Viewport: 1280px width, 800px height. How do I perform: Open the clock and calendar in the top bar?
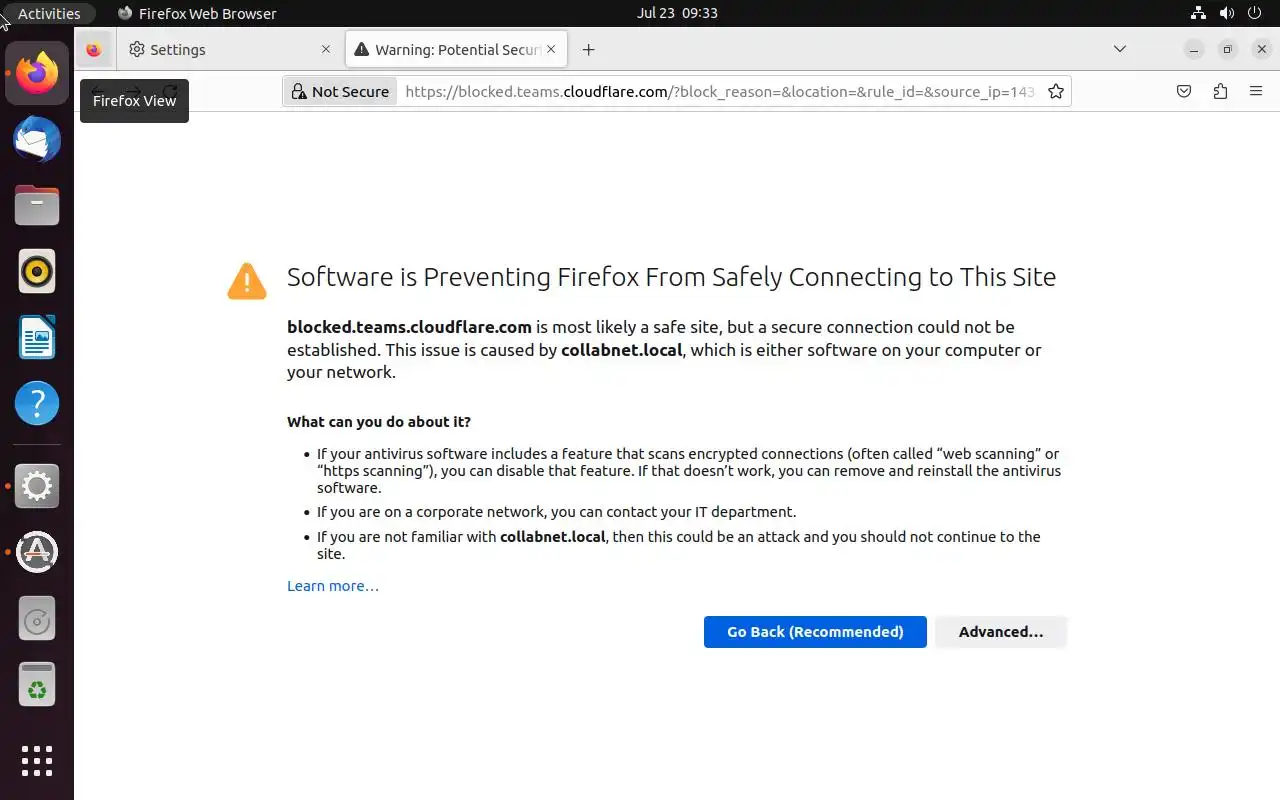[677, 13]
